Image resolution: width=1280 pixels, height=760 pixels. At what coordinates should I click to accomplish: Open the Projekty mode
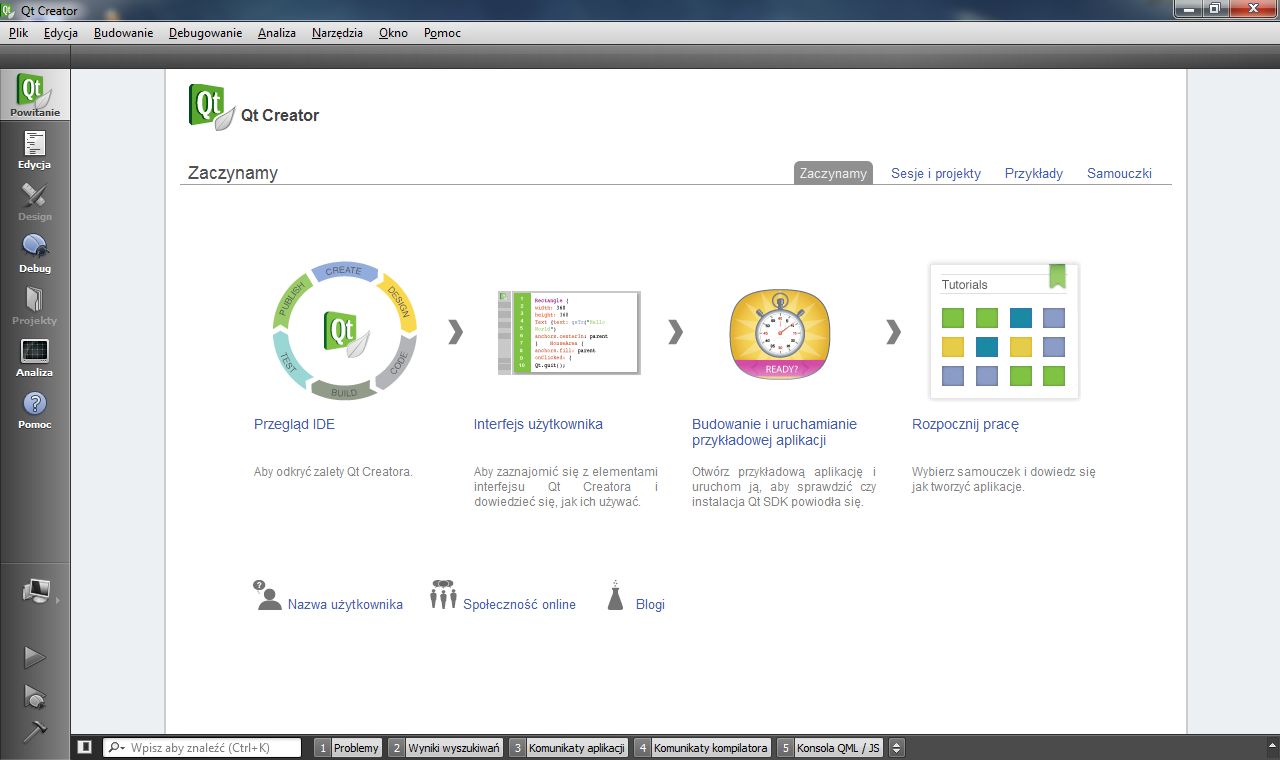(35, 304)
